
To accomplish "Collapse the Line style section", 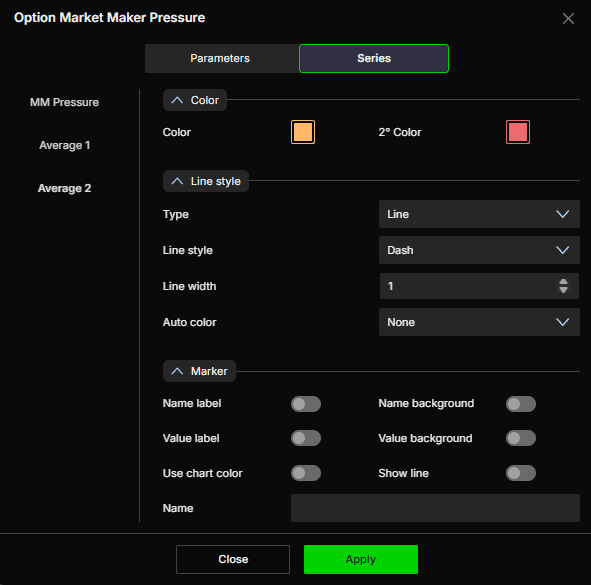I will pyautogui.click(x=205, y=181).
